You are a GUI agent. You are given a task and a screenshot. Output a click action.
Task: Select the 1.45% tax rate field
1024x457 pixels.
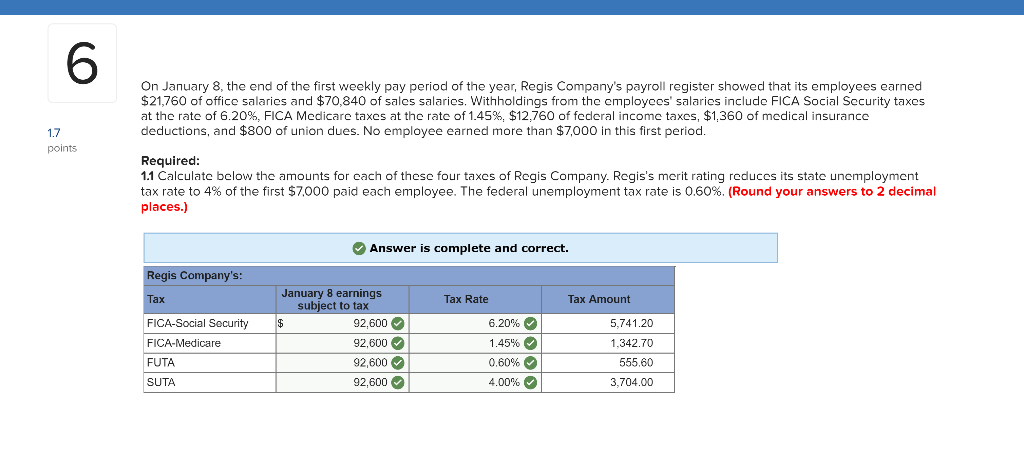tap(475, 343)
